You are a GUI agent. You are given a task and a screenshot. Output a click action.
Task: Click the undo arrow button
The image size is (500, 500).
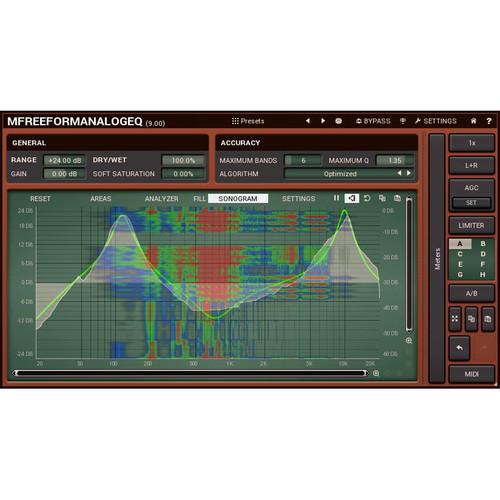(459, 348)
